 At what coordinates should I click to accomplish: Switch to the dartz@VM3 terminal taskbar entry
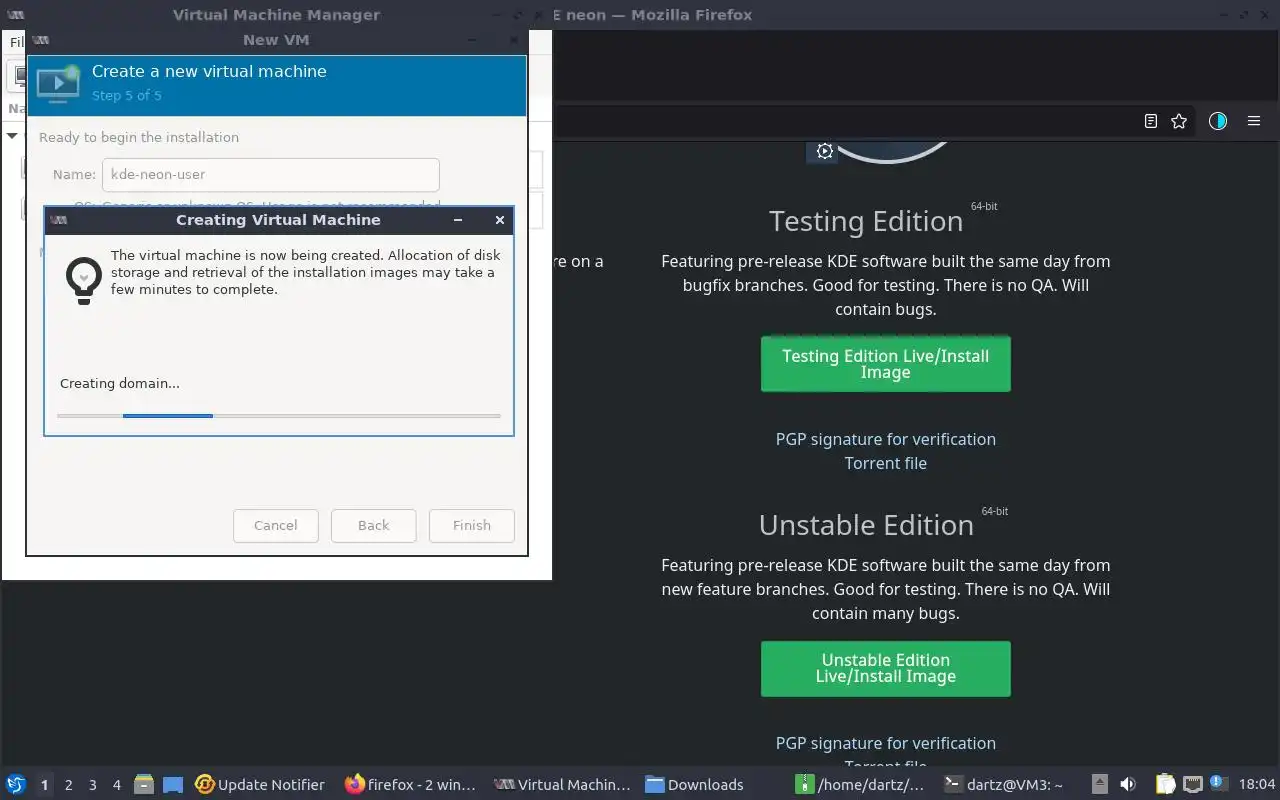point(1004,784)
